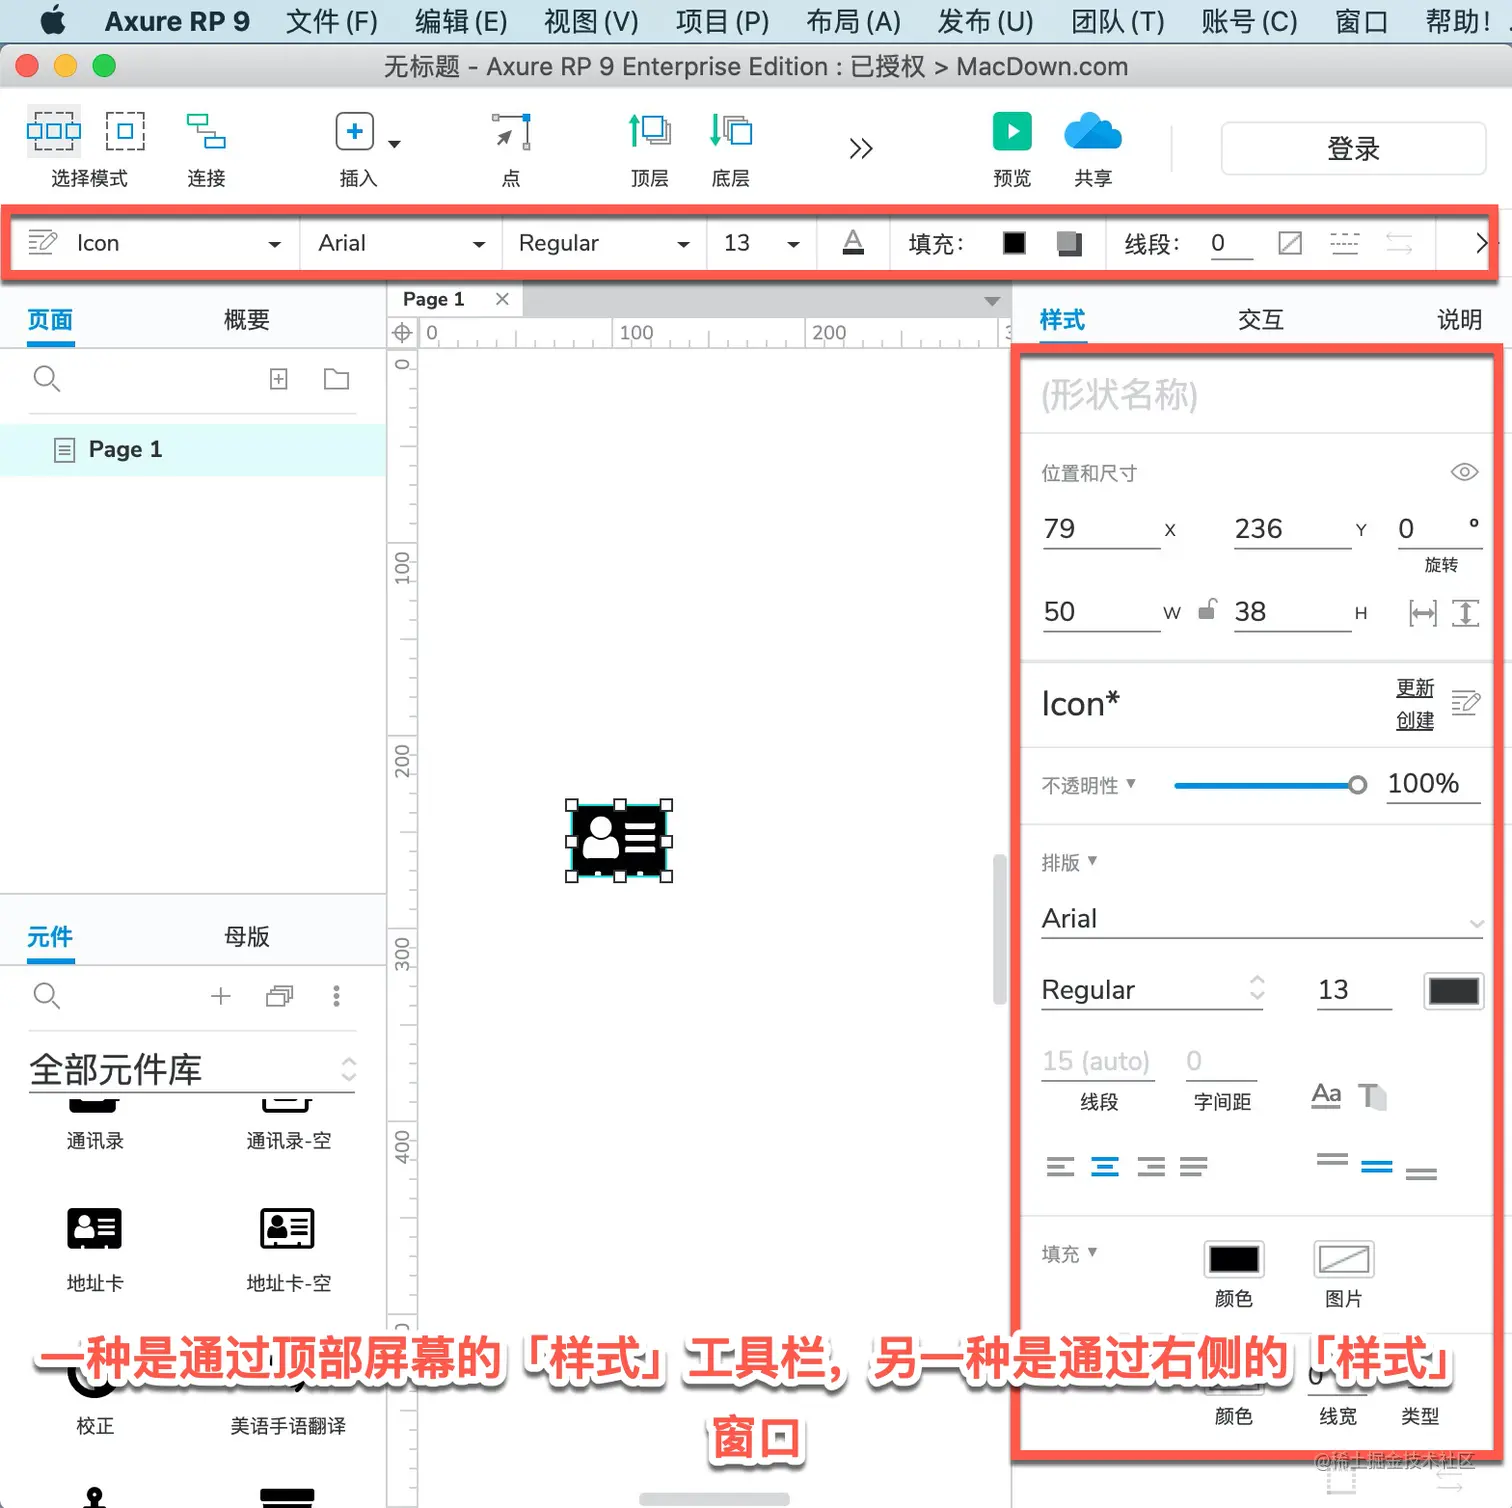
Task: Adjust the 不透明性 opacity slider handle
Action: click(1357, 785)
